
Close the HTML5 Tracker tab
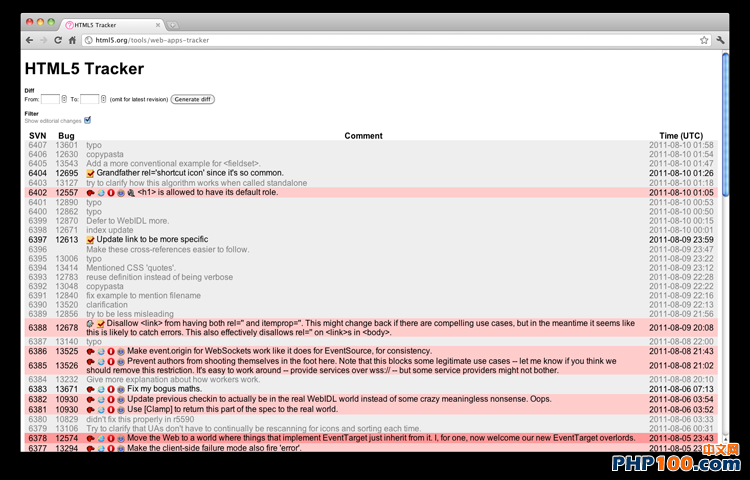point(158,25)
